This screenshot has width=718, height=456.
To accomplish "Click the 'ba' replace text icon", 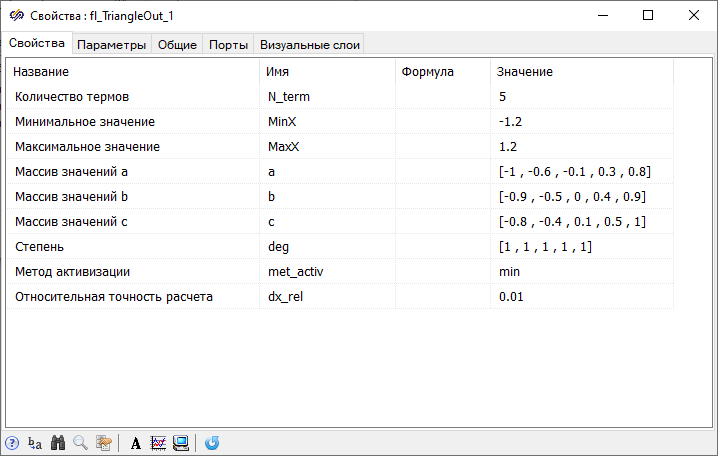I will pyautogui.click(x=35, y=443).
